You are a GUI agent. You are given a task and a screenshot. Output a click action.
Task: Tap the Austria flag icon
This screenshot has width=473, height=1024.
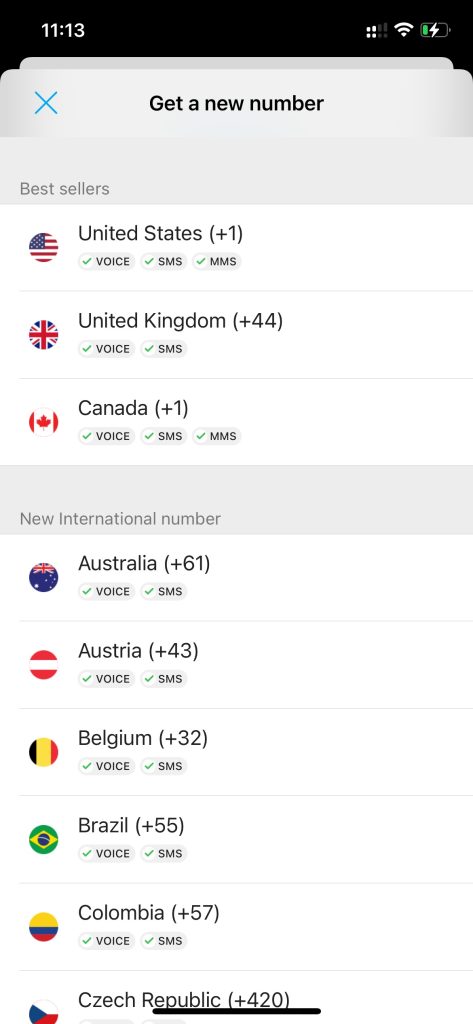(x=44, y=665)
